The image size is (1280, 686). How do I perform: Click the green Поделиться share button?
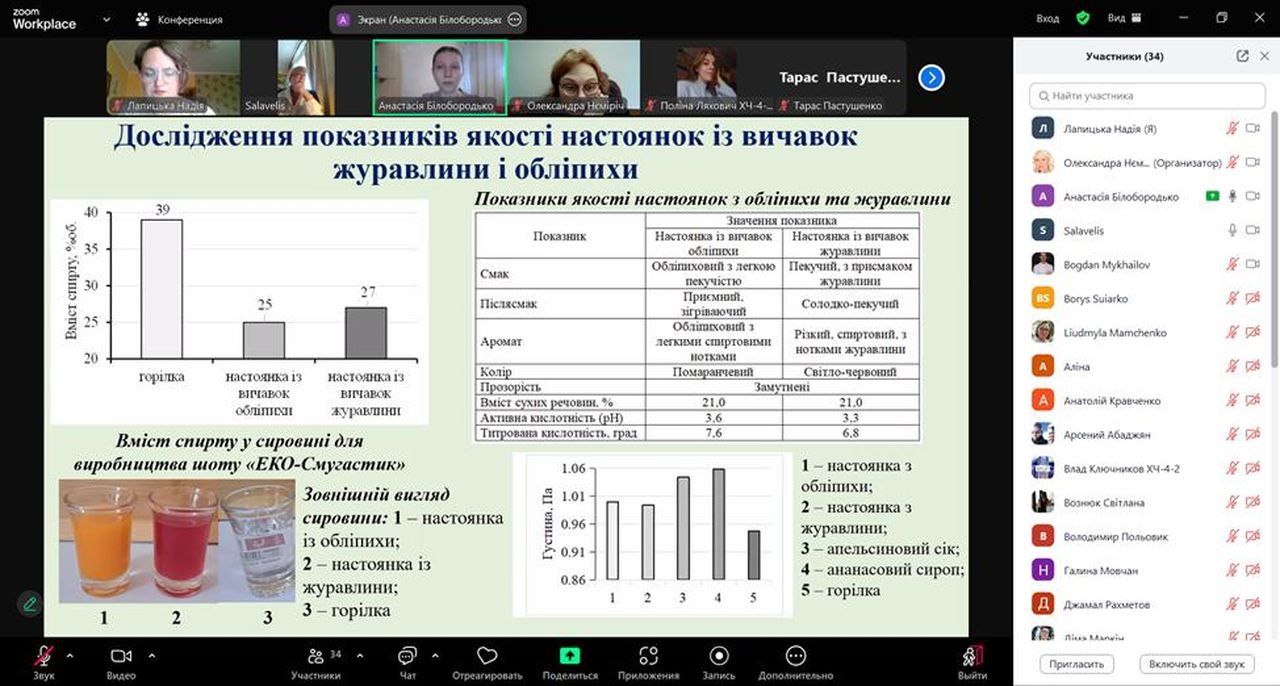pos(570,662)
